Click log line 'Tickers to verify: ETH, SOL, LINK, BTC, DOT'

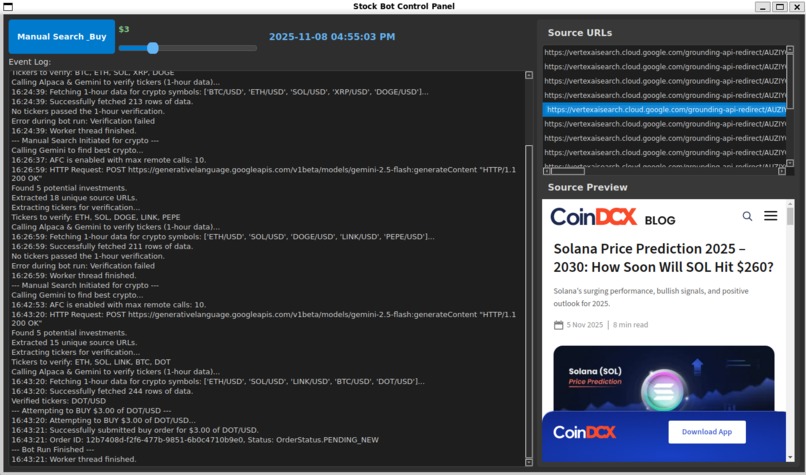coord(91,362)
